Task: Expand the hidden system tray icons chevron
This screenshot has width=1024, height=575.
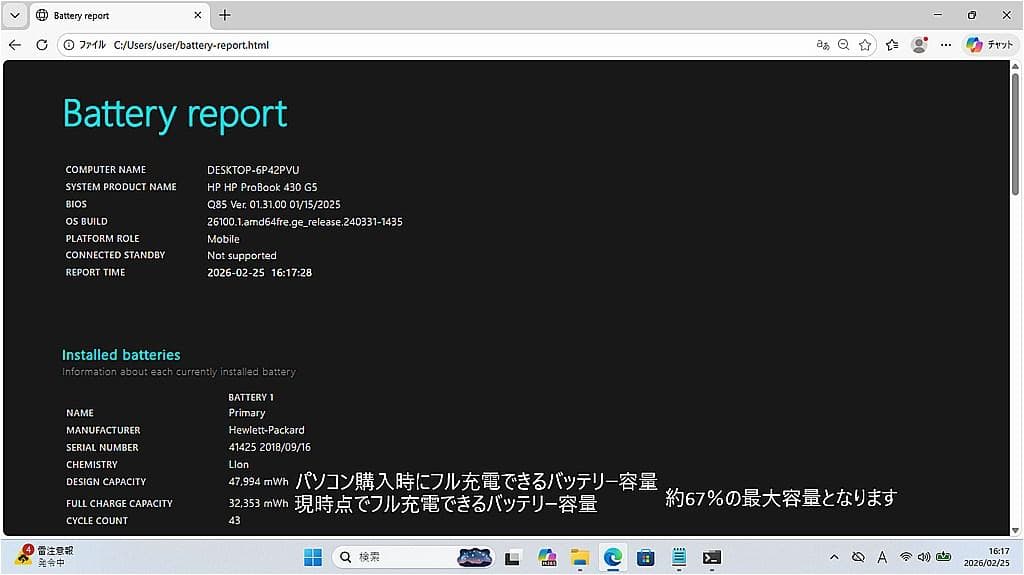Action: [x=834, y=557]
